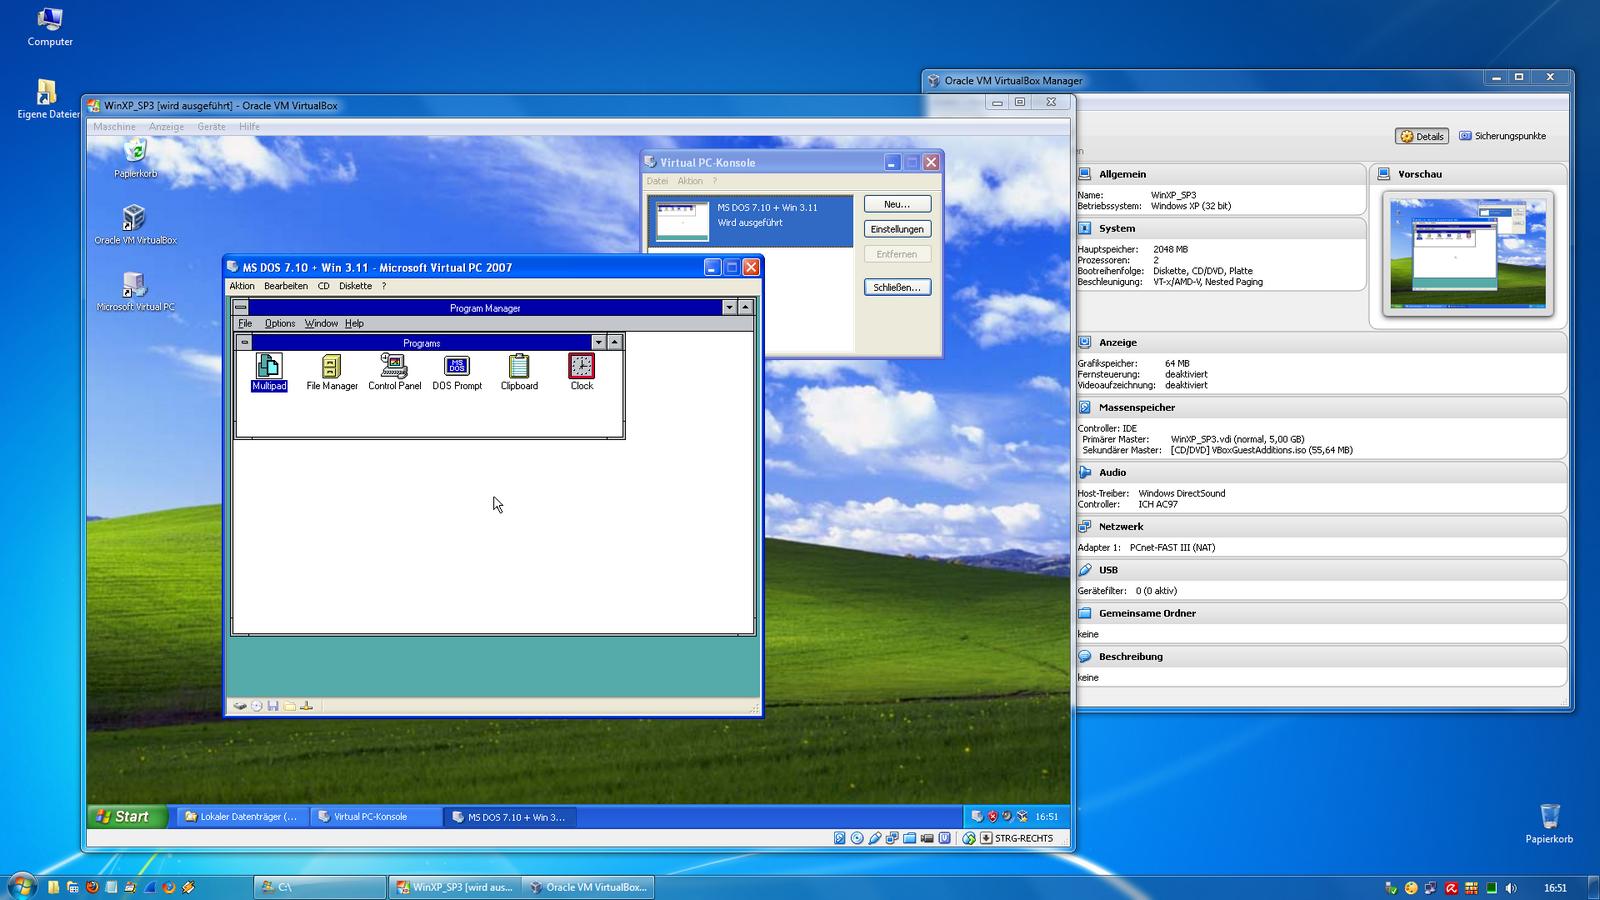Click the Vorschau preview thumbnail in VirtualBox Manager

click(1467, 254)
